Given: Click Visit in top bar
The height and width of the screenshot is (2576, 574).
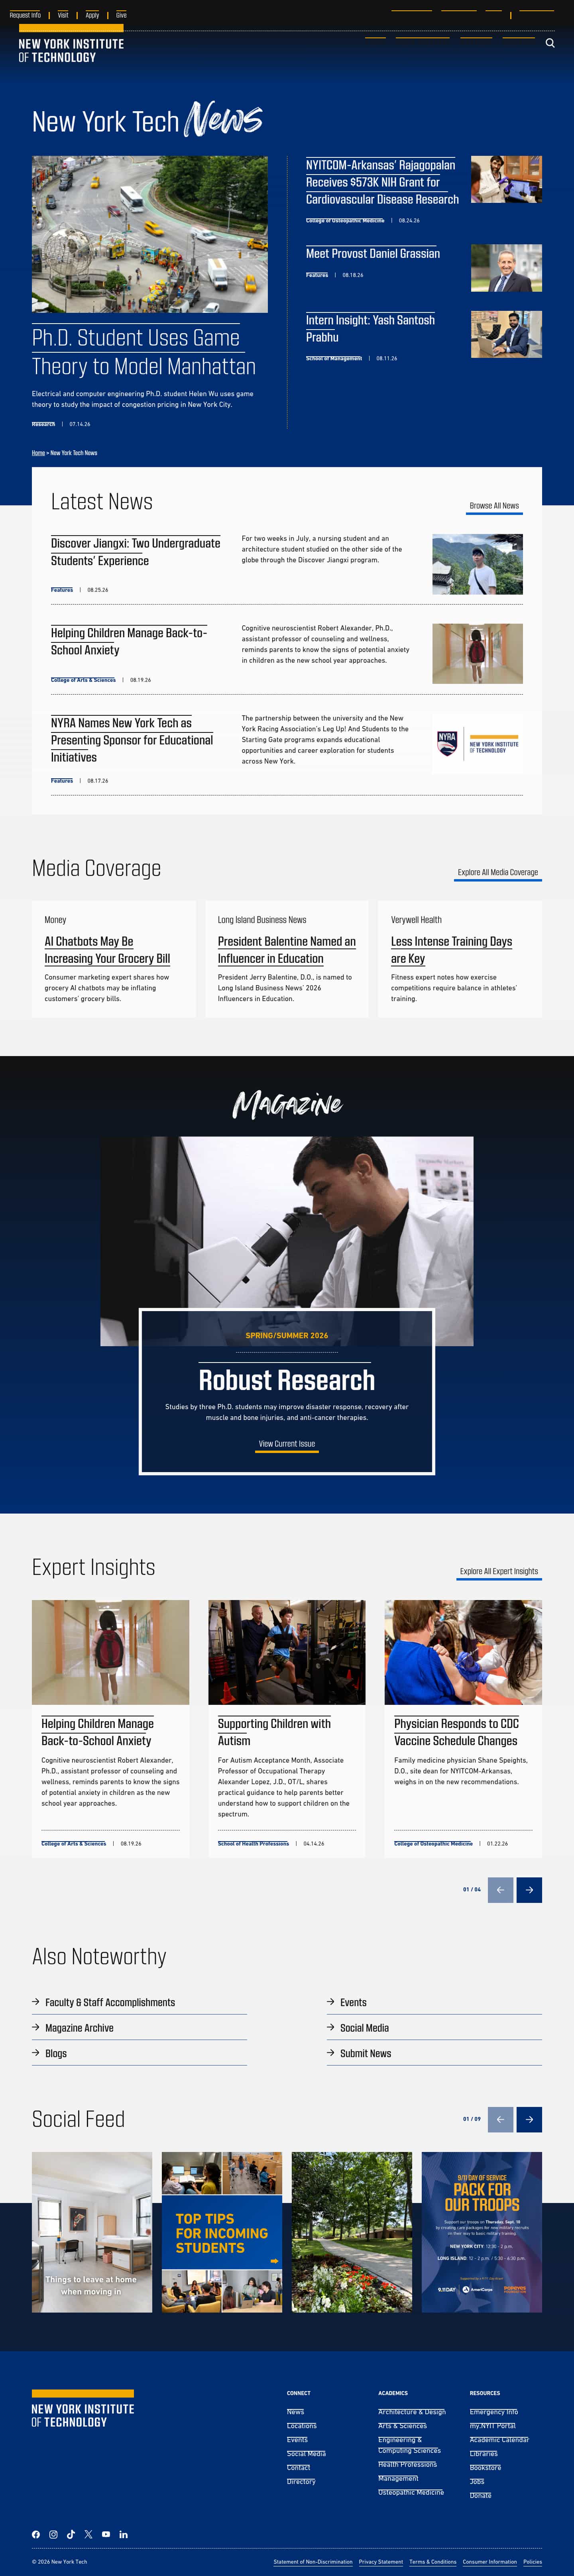Looking at the screenshot, I should pyautogui.click(x=63, y=15).
